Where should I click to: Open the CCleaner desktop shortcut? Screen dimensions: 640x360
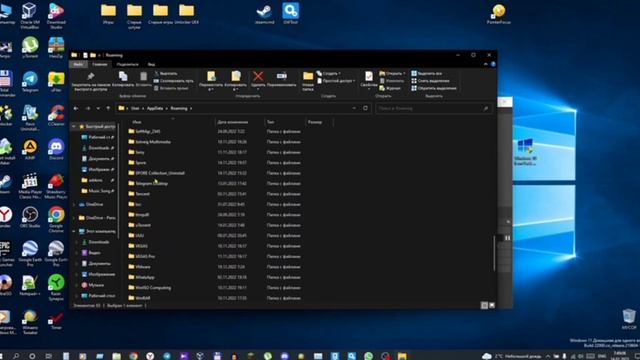(x=56, y=116)
